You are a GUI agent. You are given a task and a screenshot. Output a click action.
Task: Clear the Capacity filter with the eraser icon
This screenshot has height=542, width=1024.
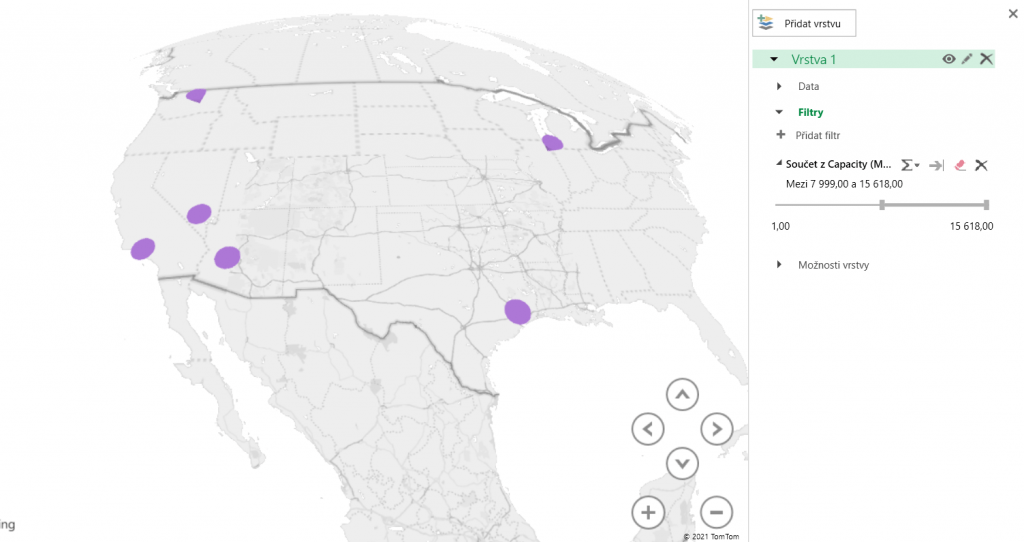point(960,165)
